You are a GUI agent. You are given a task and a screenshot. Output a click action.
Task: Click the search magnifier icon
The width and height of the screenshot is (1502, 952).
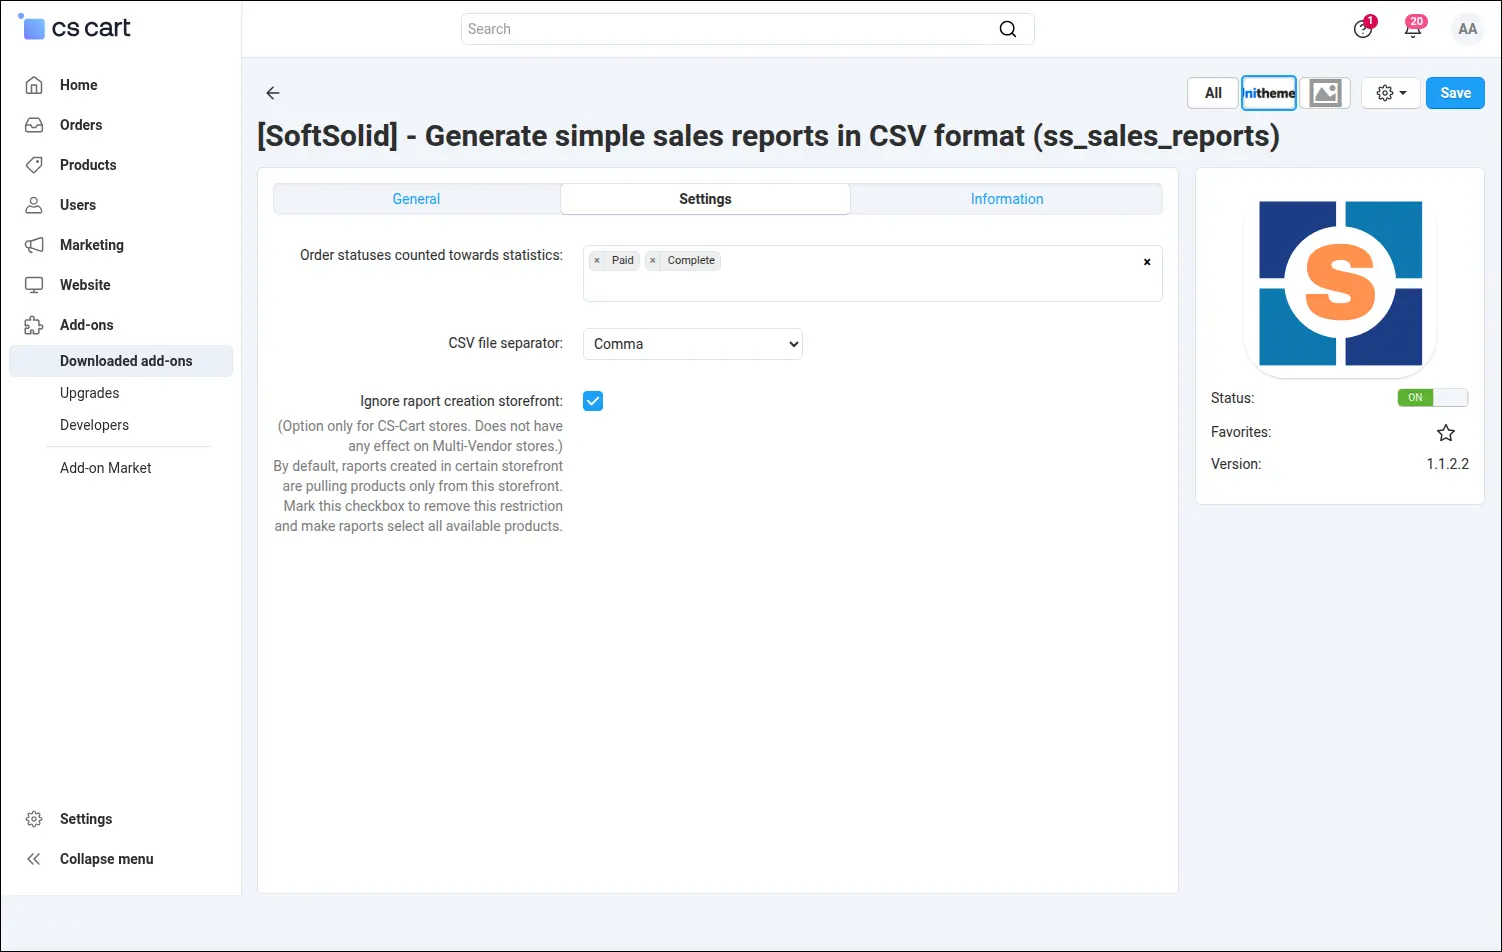(x=1008, y=29)
